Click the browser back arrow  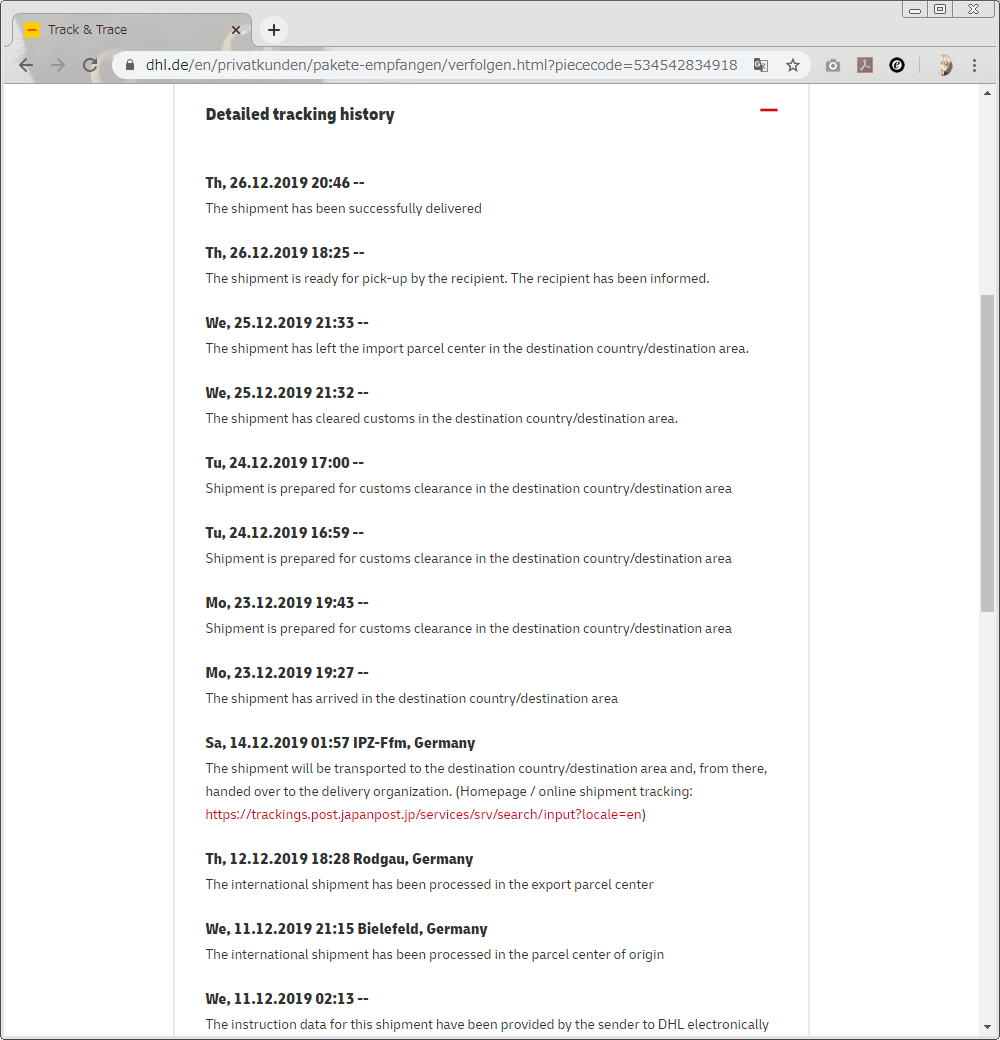26,65
